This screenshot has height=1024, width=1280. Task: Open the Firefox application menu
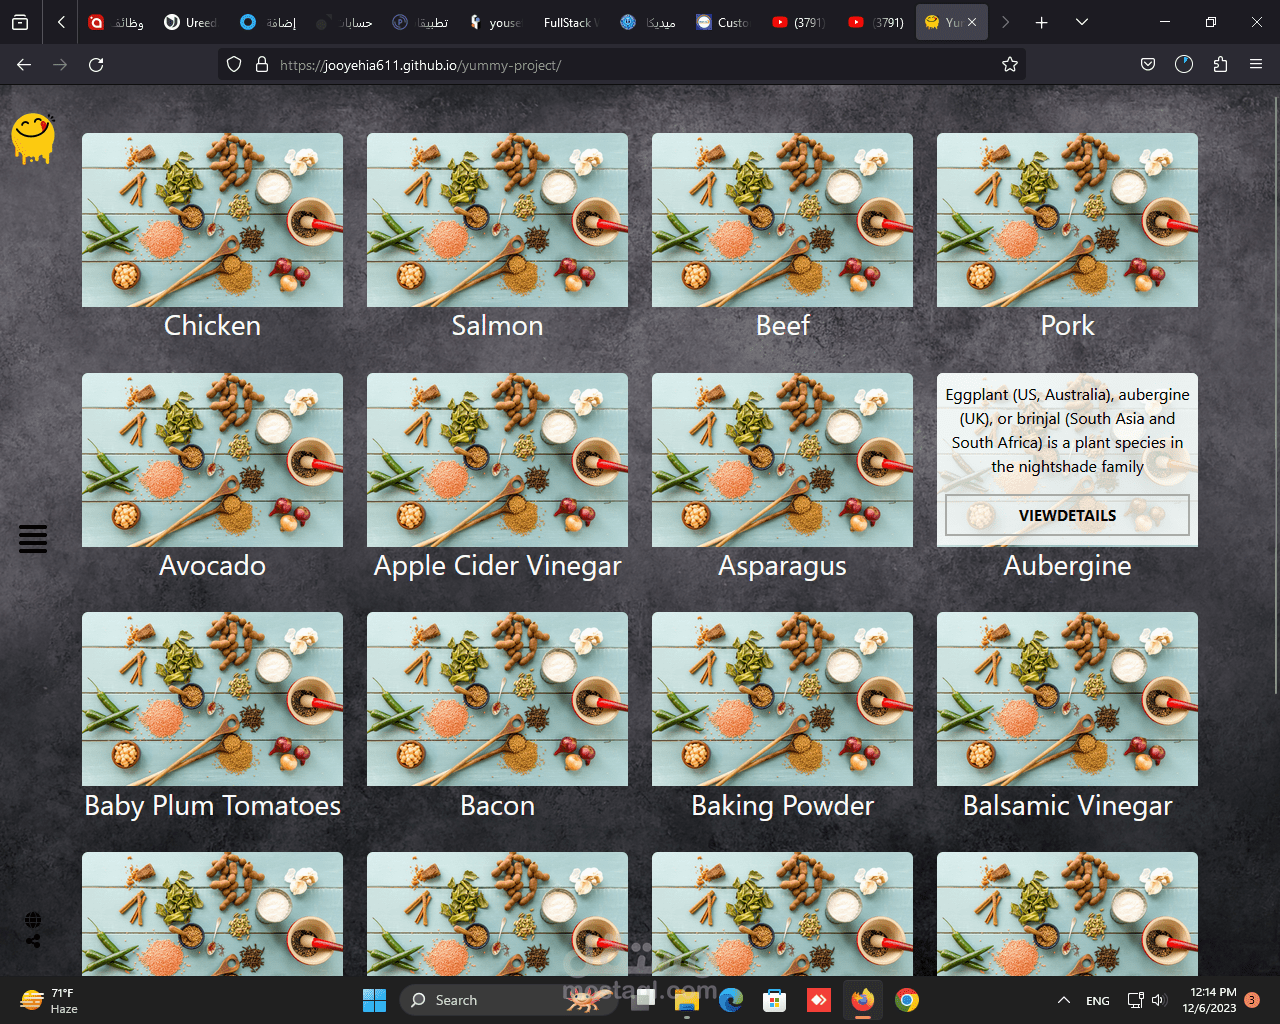[1256, 64]
